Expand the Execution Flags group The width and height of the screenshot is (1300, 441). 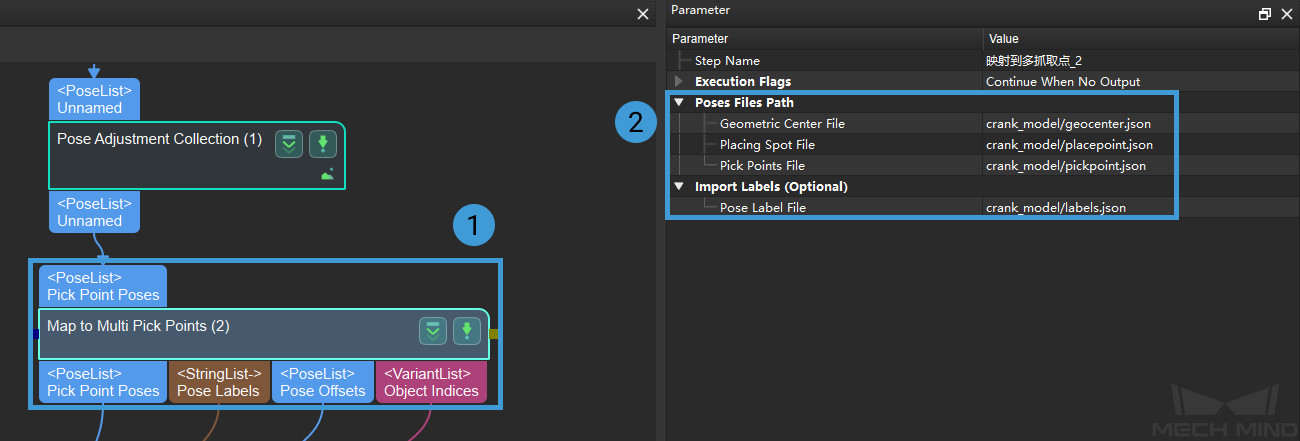680,81
